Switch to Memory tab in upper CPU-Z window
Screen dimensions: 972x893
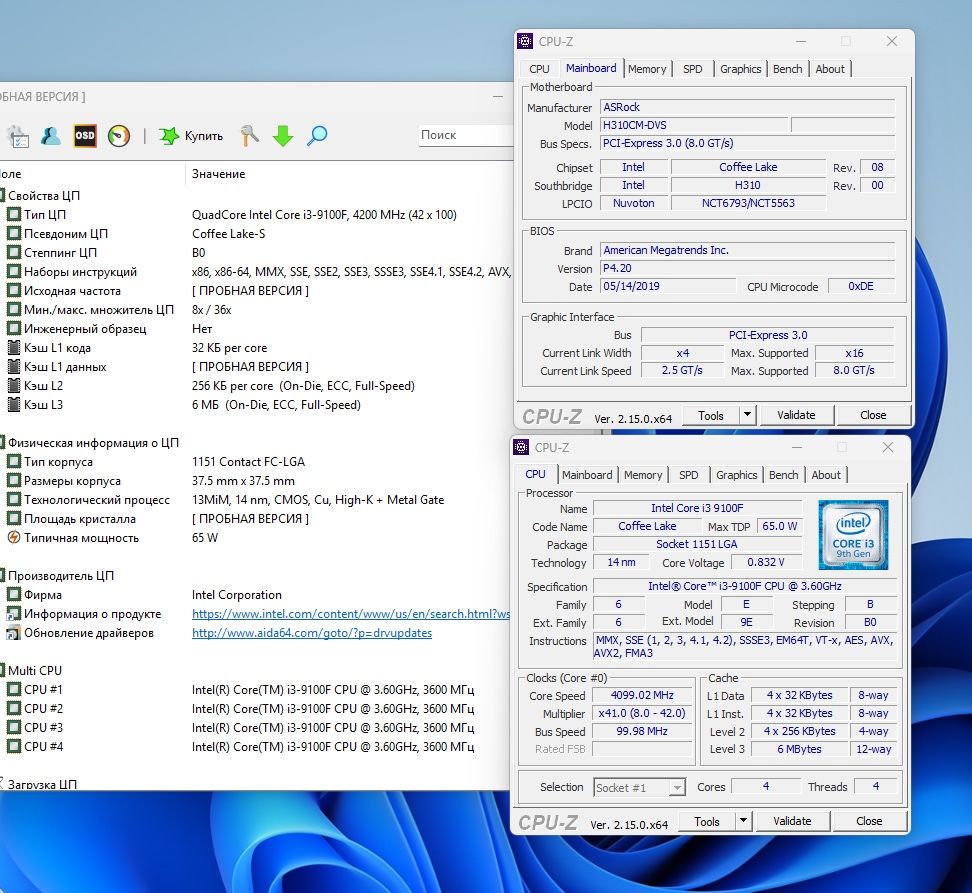point(647,69)
